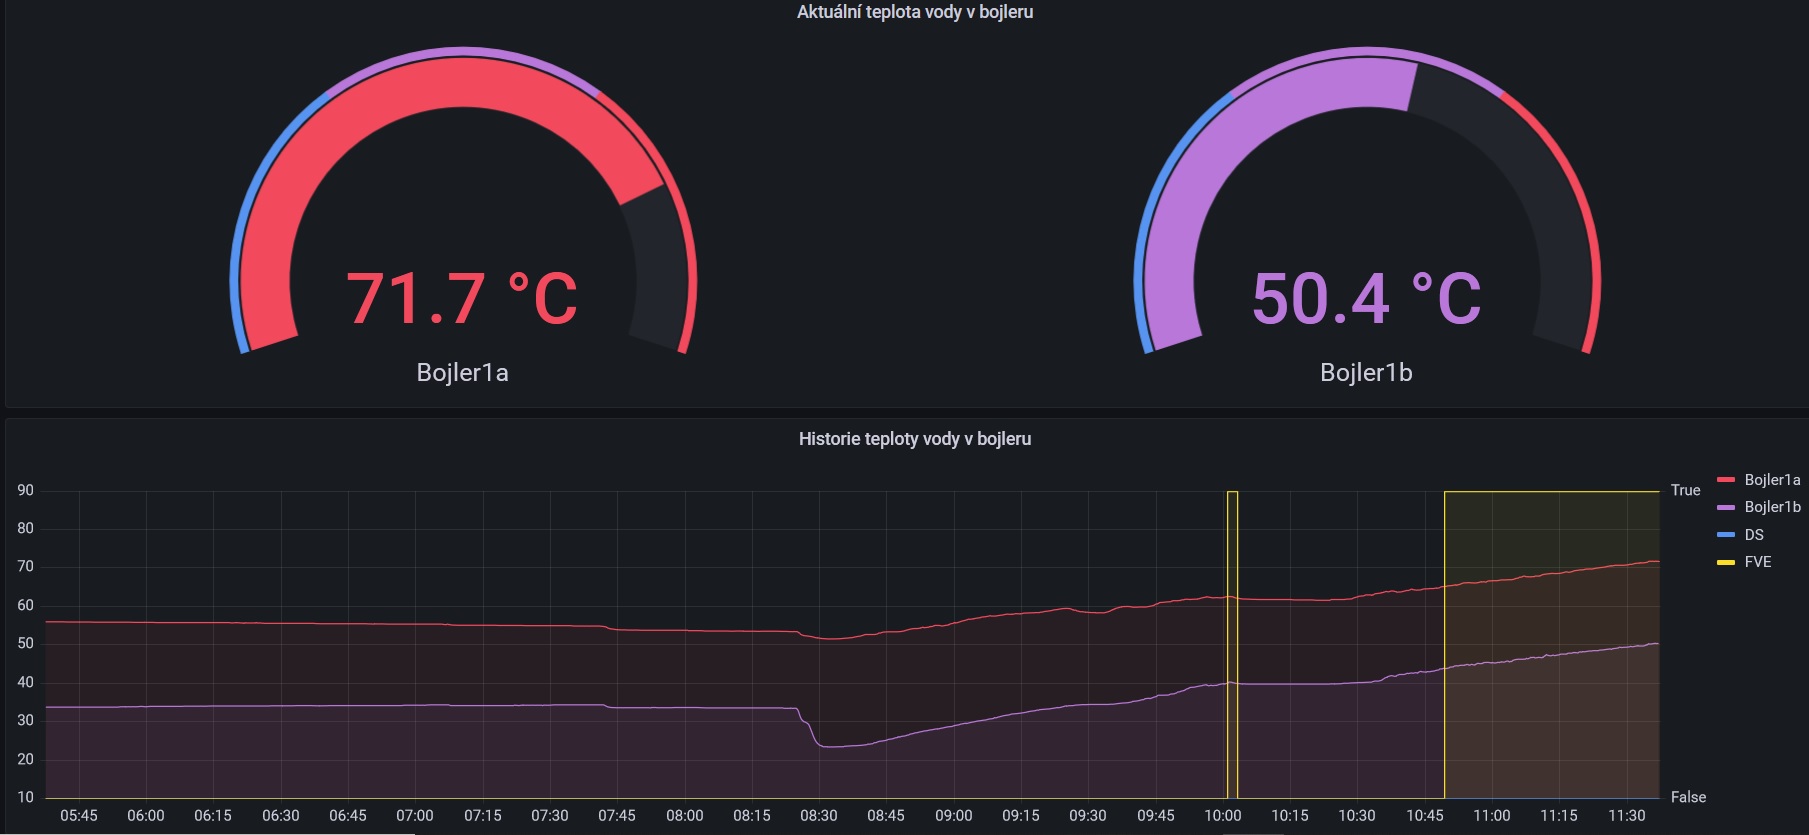The image size is (1809, 835).
Task: Toggle DS series in legend
Action: (x=1754, y=535)
